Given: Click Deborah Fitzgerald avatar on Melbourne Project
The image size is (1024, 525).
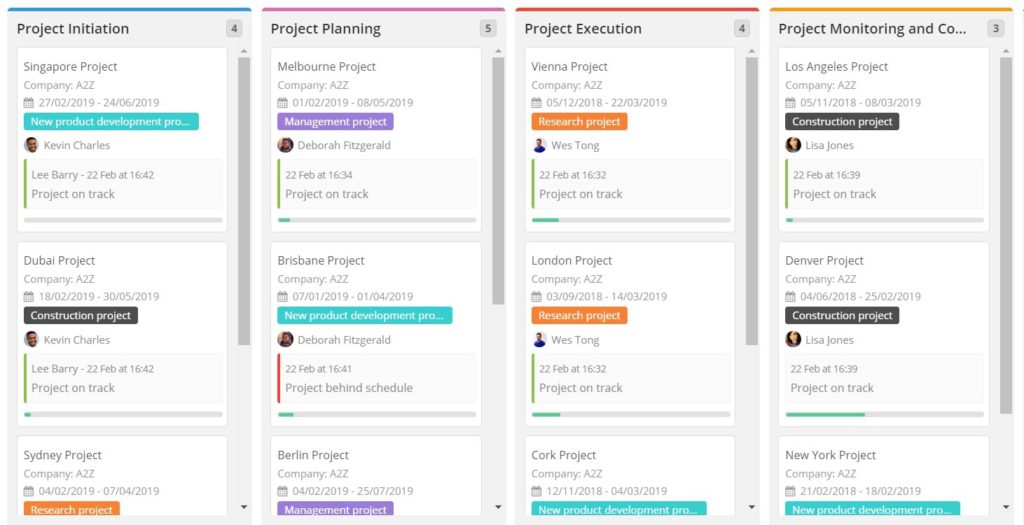Looking at the screenshot, I should (285, 145).
